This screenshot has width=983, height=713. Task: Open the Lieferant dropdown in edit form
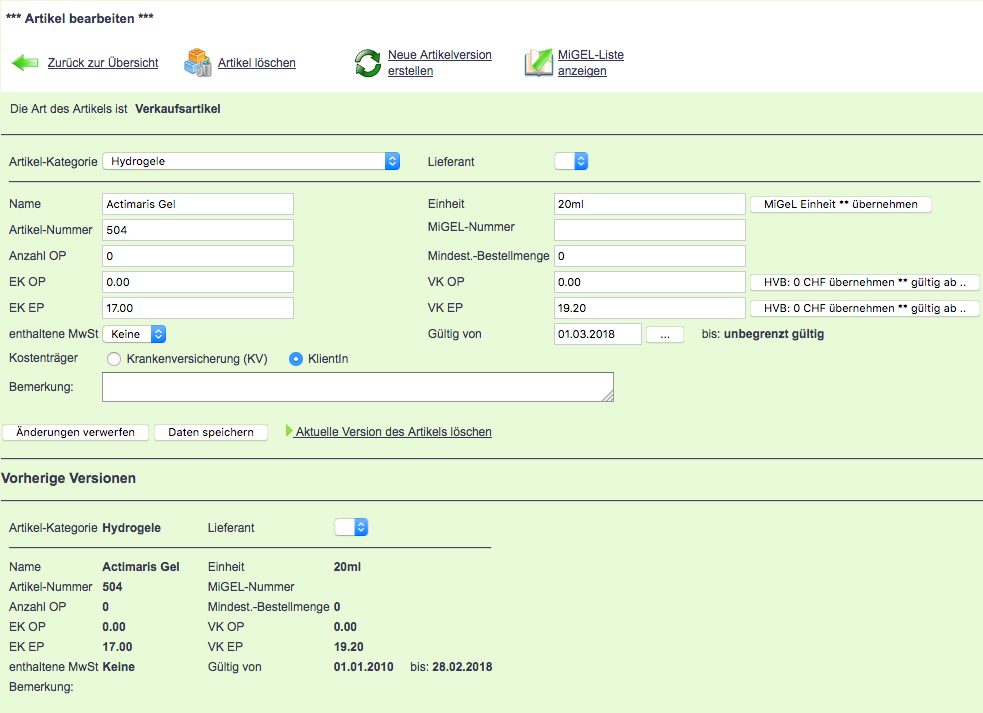[571, 161]
